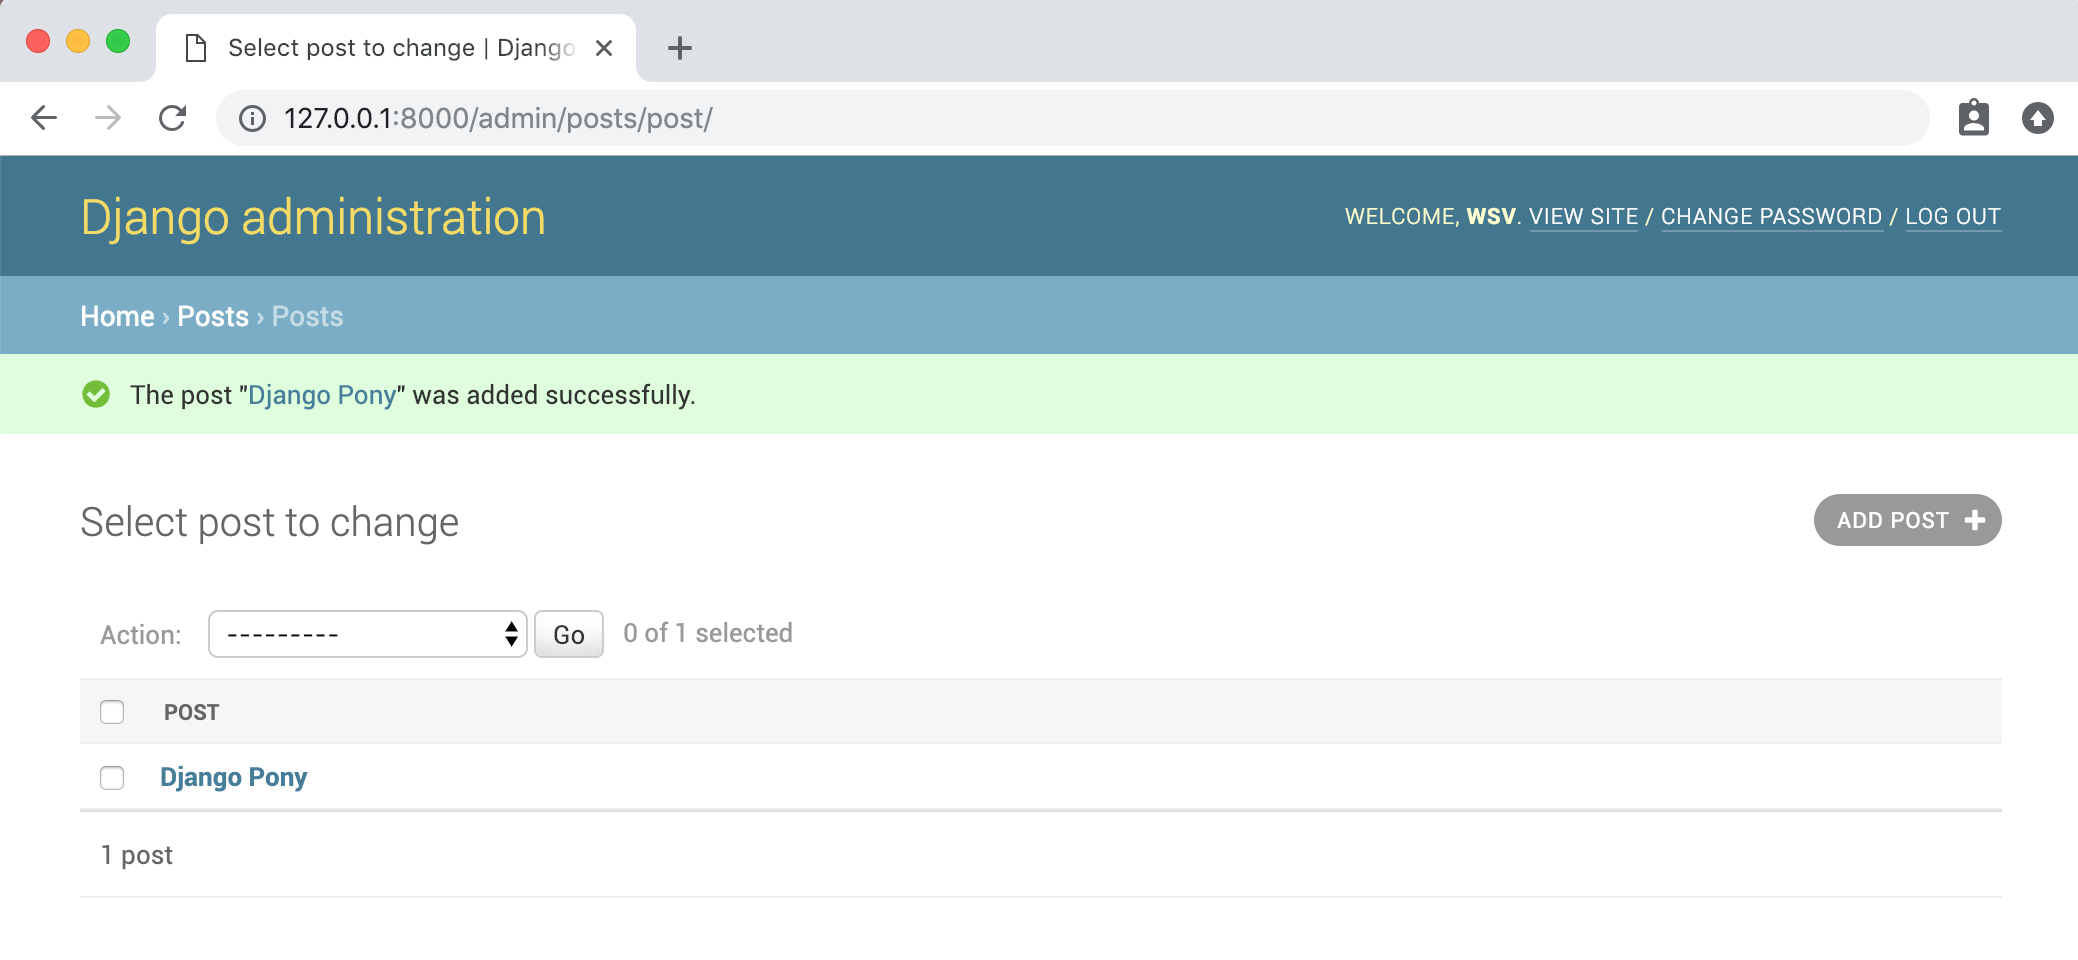Toggle the select-all checkbox in the POST header
This screenshot has width=2078, height=960.
pyautogui.click(x=112, y=712)
